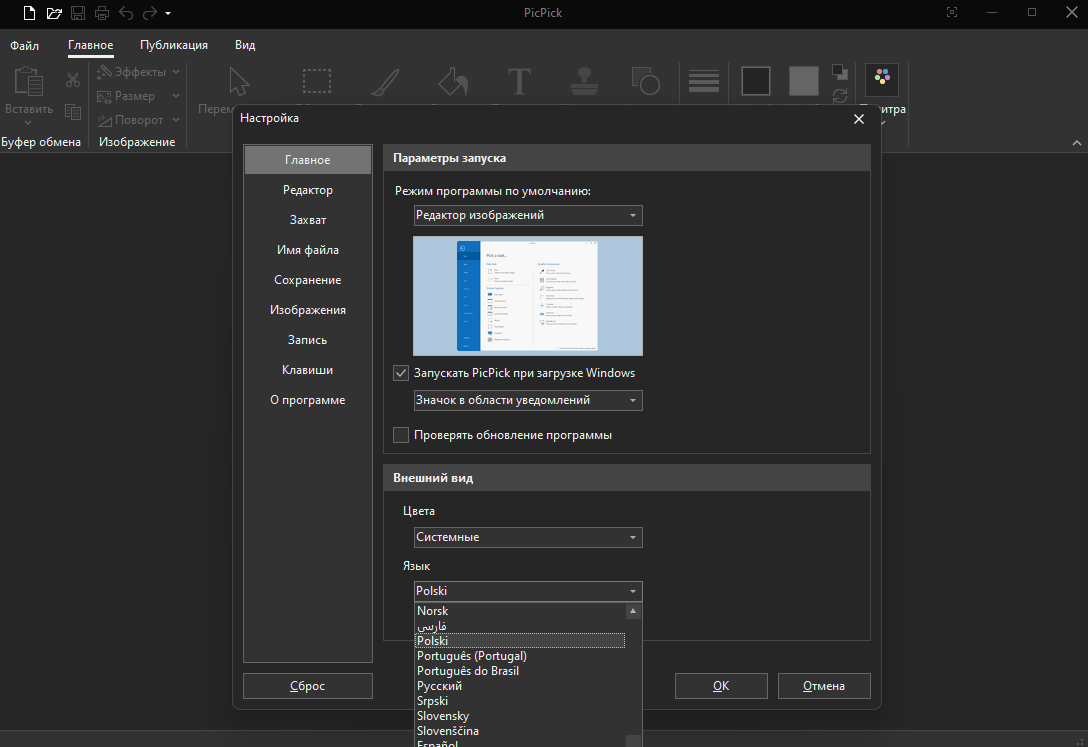Click the default colors small squares icon

(x=840, y=71)
